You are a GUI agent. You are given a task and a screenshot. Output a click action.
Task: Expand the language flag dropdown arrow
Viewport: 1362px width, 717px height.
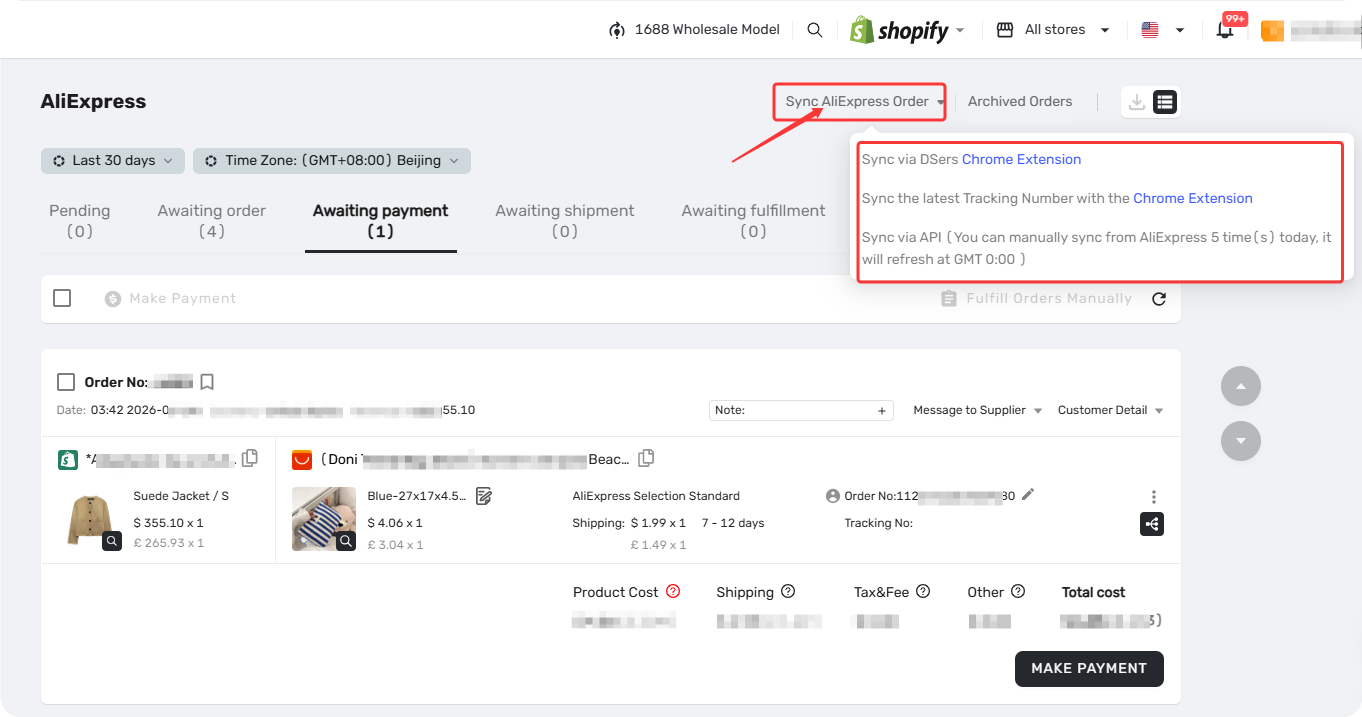[x=1180, y=30]
